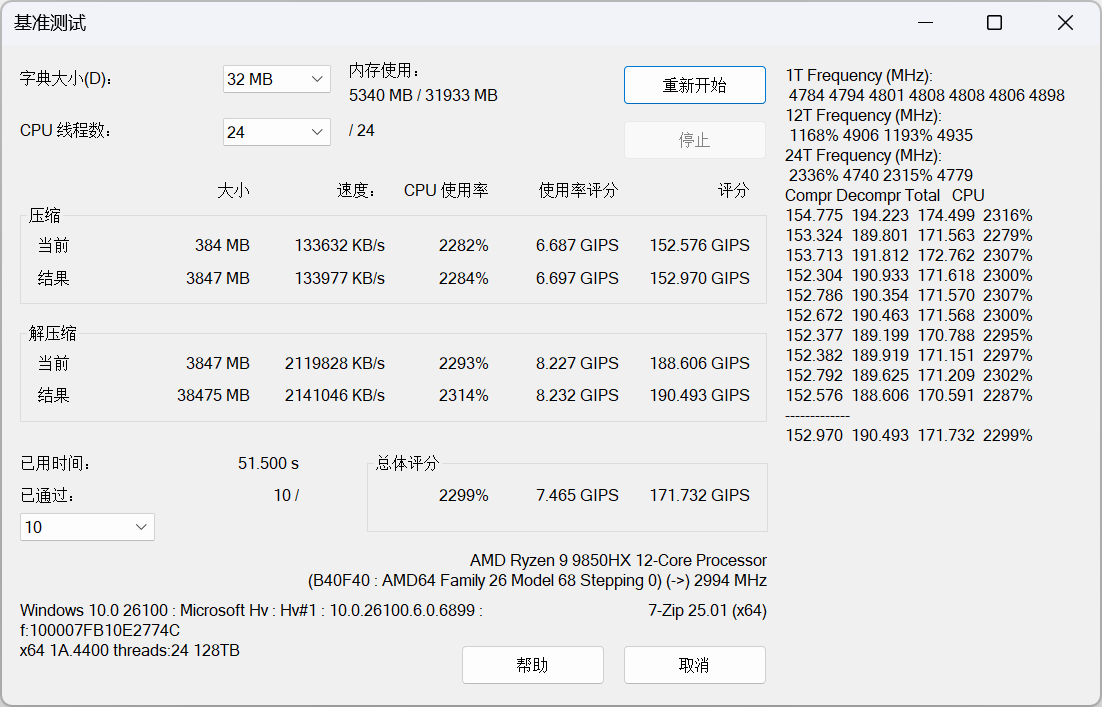Click the total rating 171.732 GIPS value

coord(699,495)
